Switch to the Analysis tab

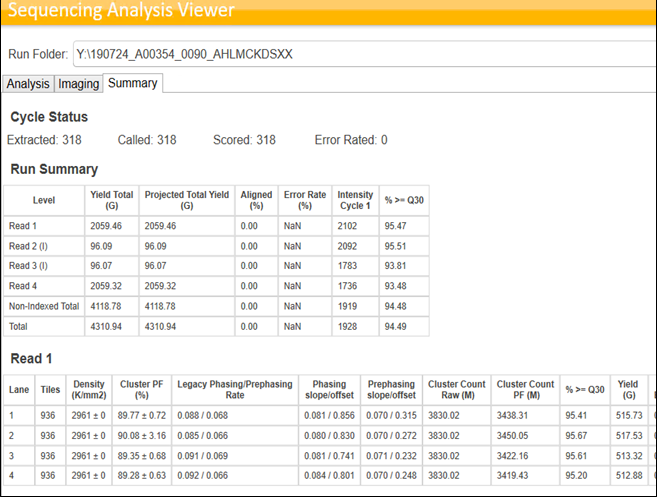pos(28,84)
